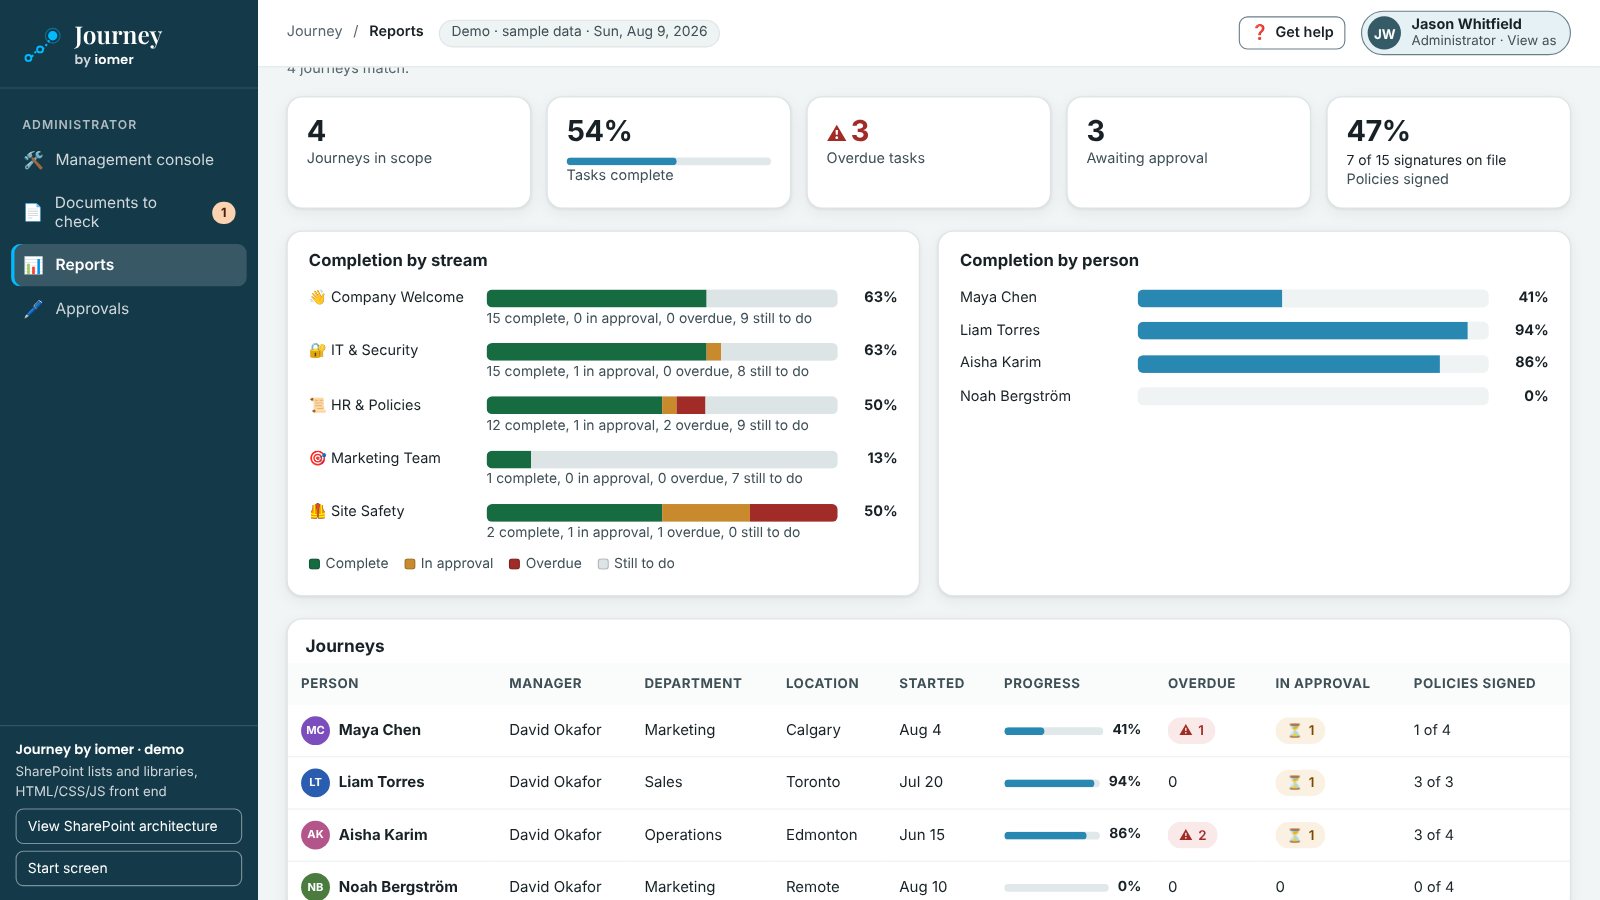Click the Journey breadcrumb link

coord(314,31)
